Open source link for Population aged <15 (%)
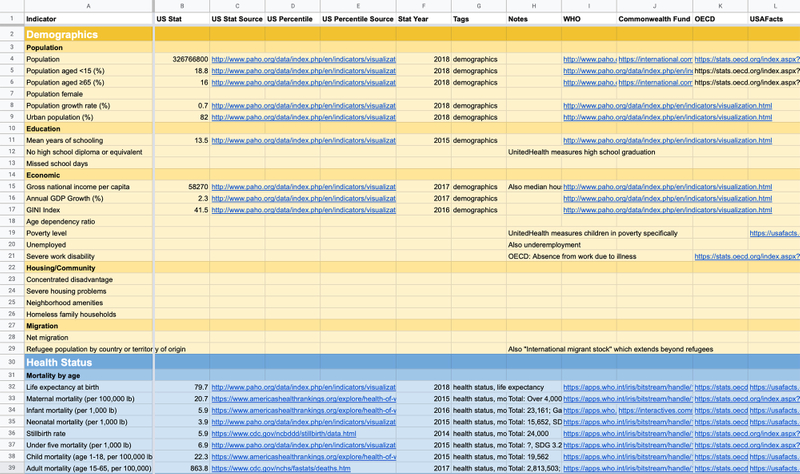Screen dimensions: 800x474 [304, 71]
